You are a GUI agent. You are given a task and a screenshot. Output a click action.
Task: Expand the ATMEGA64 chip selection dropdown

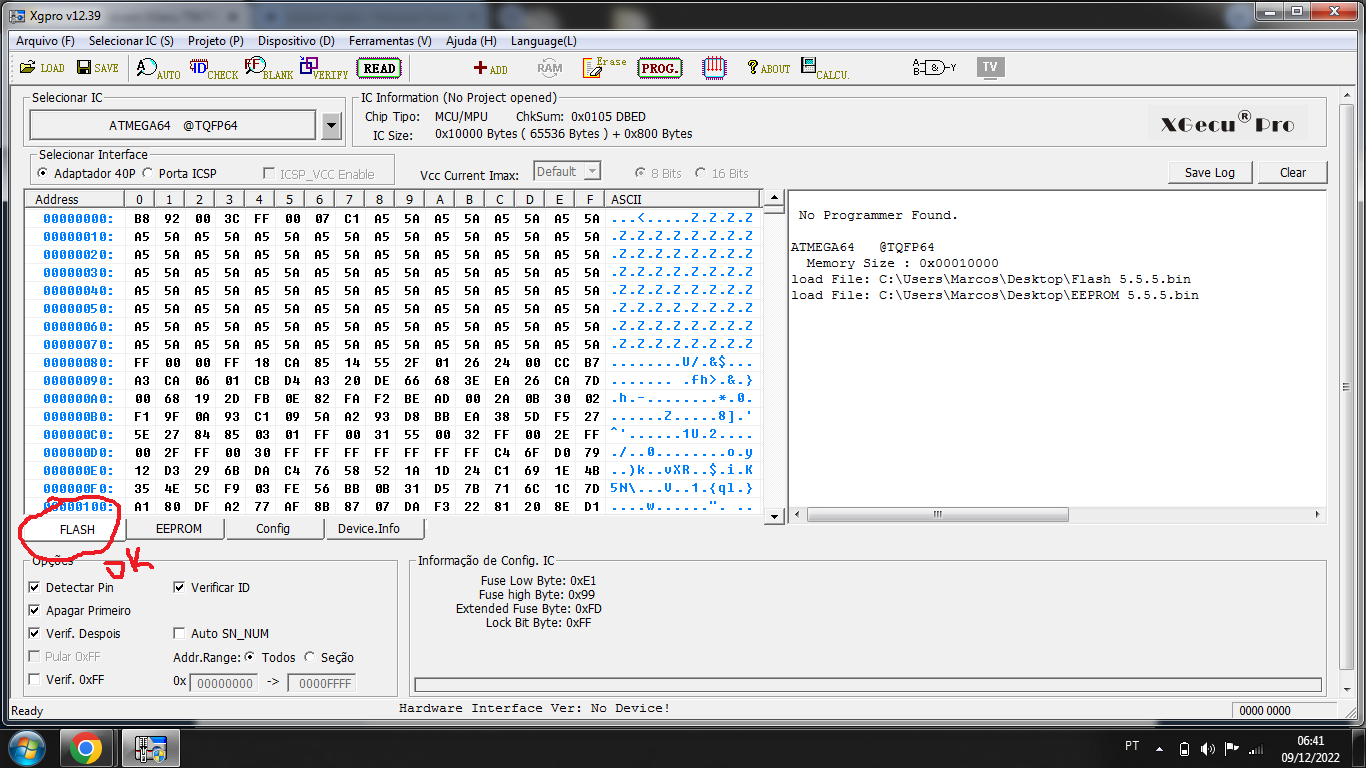click(x=333, y=126)
